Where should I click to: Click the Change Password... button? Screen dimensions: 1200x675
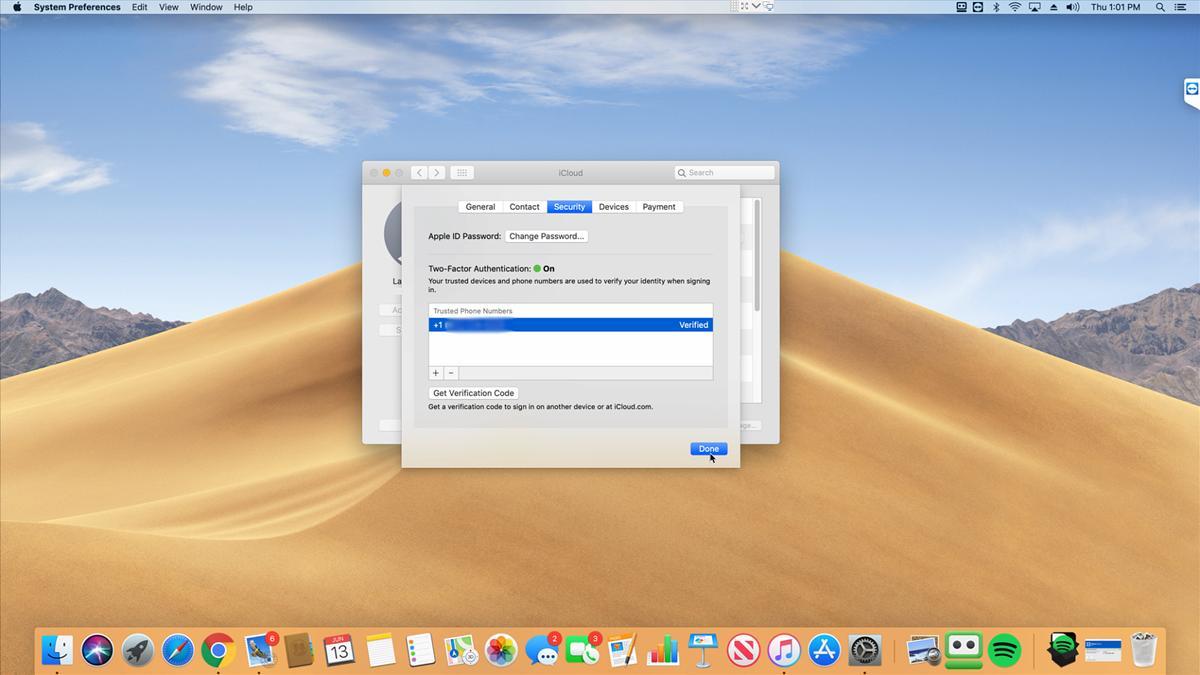pyautogui.click(x=546, y=236)
